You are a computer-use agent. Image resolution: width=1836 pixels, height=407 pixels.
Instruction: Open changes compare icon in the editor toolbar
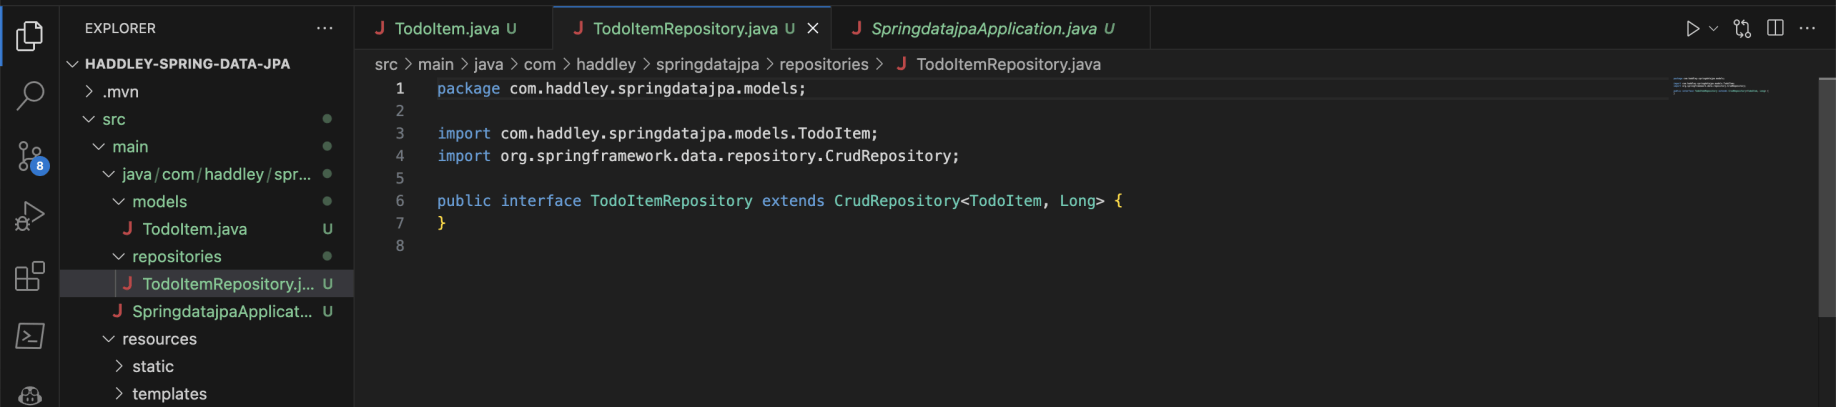[x=1742, y=29]
